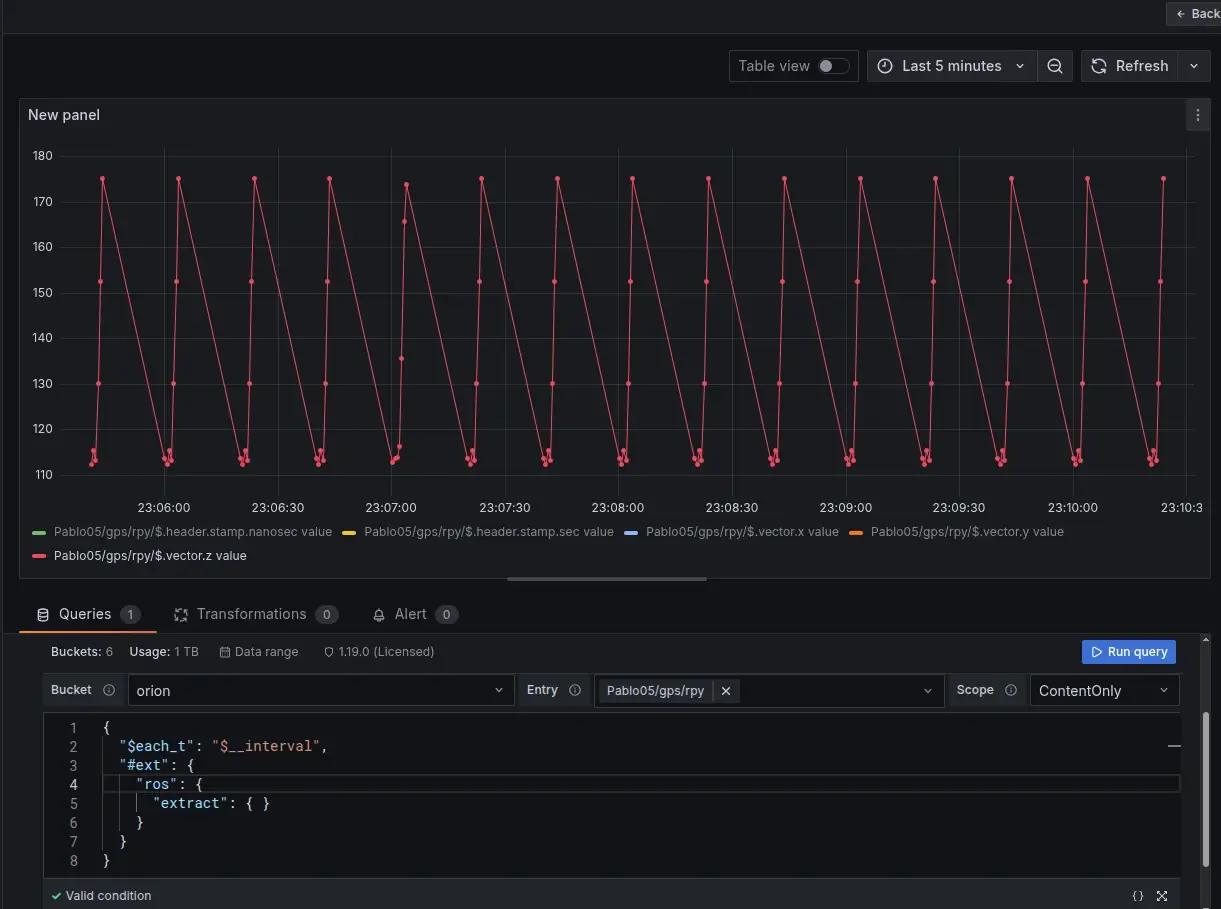1221x909 pixels.
Task: Open the Refresh interval chevron dropdown
Action: coord(1193,66)
